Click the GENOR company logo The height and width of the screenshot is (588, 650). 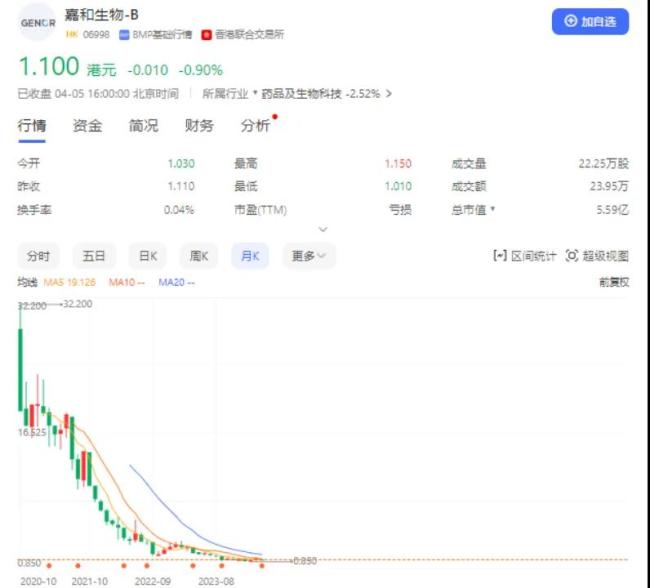coord(38,23)
